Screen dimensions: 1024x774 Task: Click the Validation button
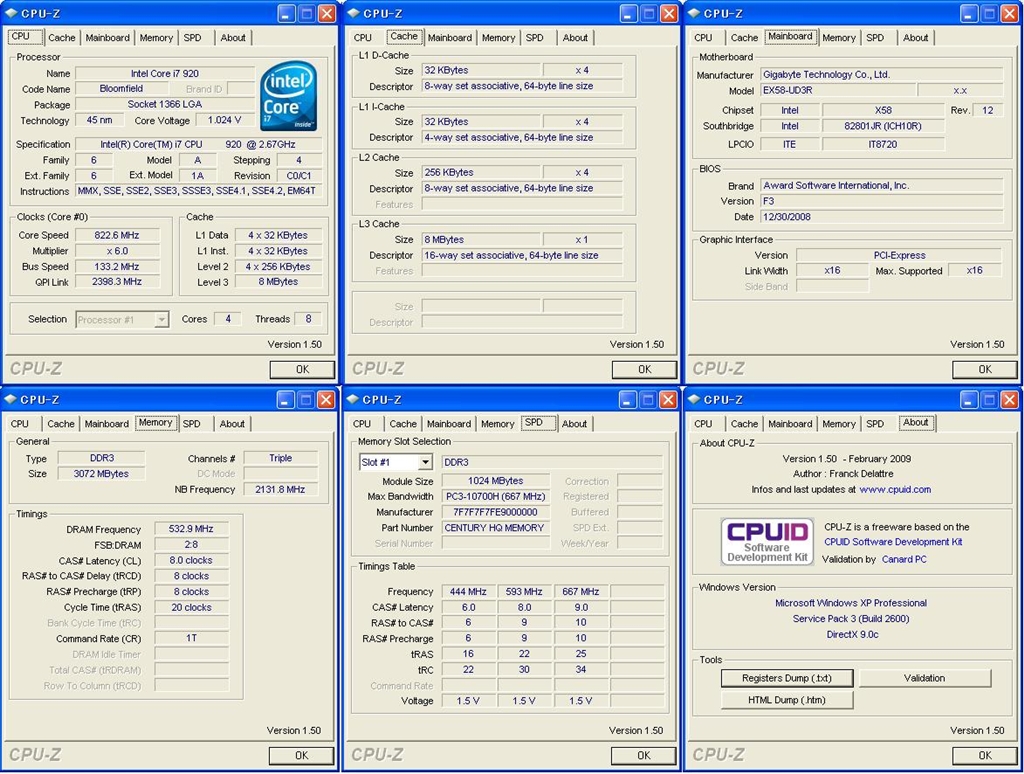tap(925, 678)
